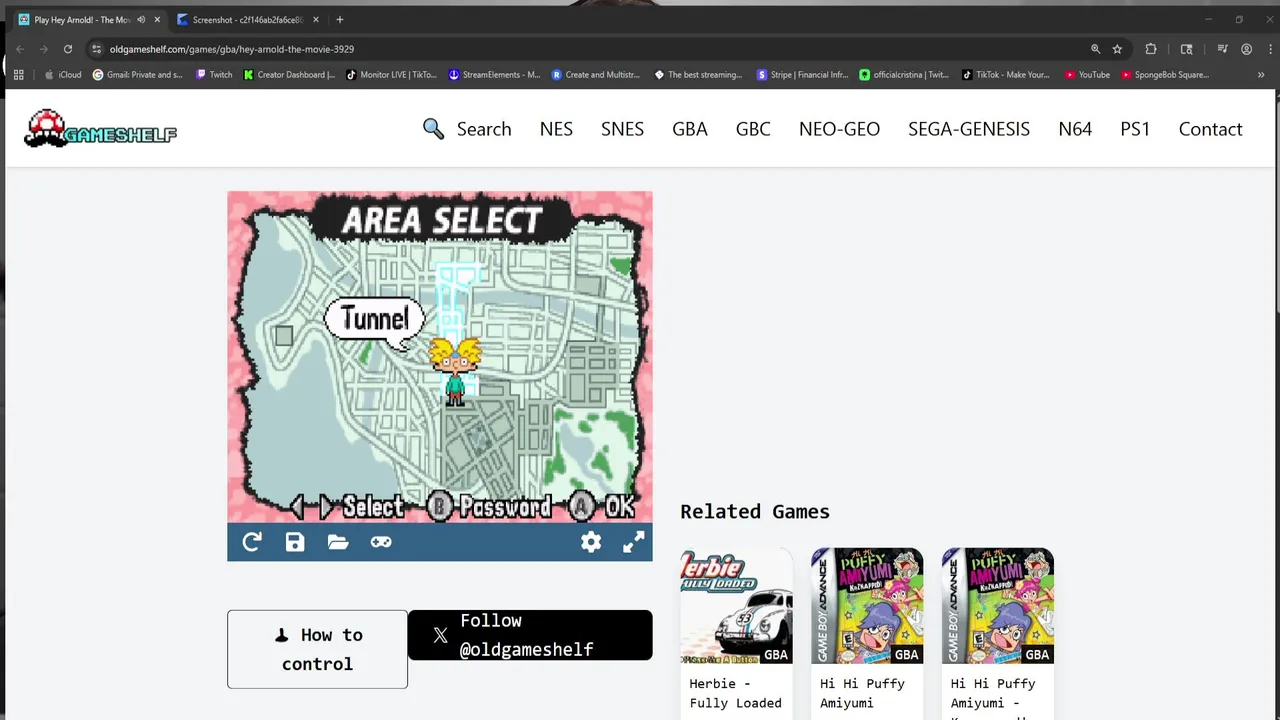Viewport: 1280px width, 720px height.
Task: Click the magnifier Search icon in site header
Action: 433,129
